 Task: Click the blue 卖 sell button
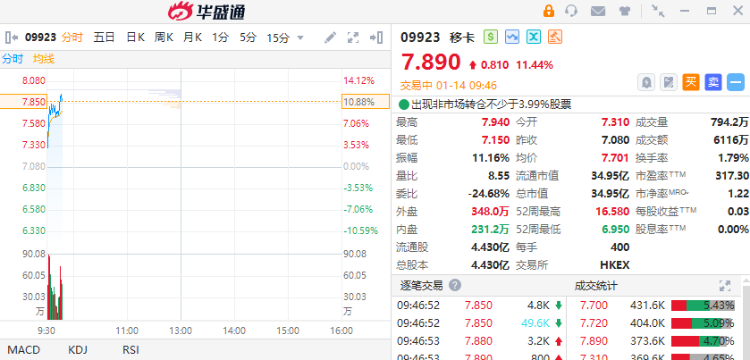[x=713, y=82]
